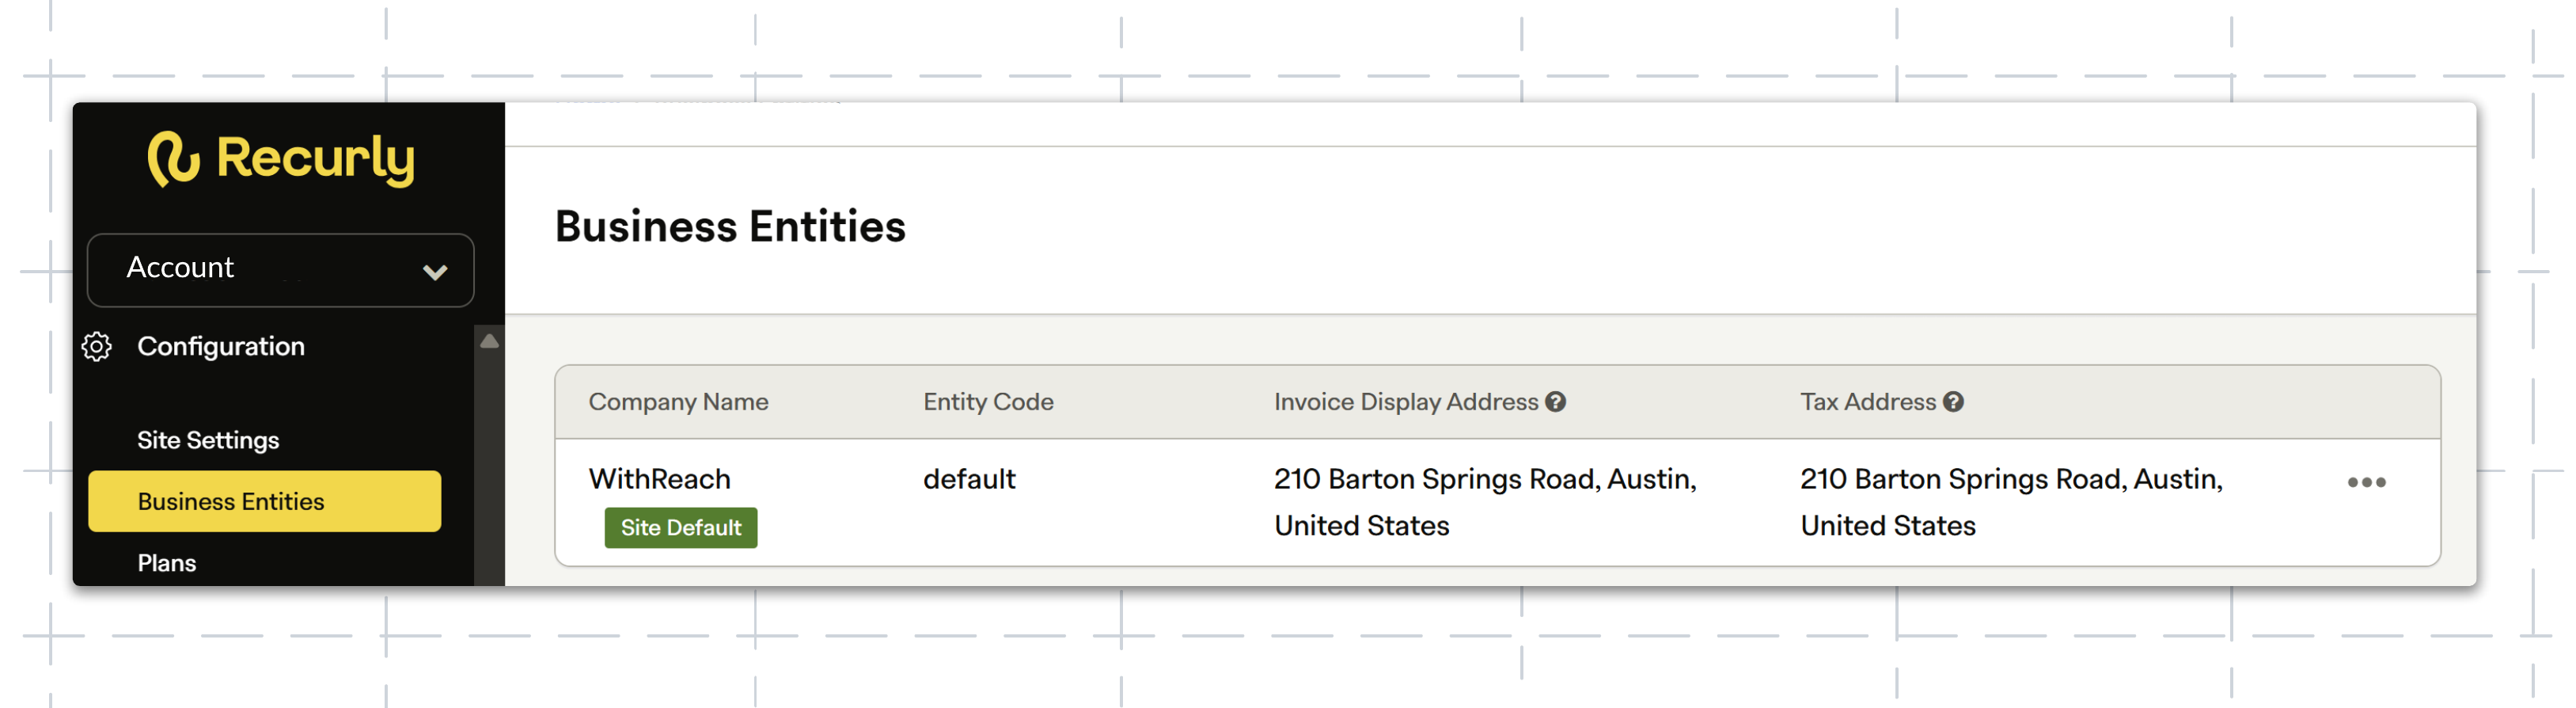Open the Account dropdown
The width and height of the screenshot is (2576, 708).
click(281, 270)
